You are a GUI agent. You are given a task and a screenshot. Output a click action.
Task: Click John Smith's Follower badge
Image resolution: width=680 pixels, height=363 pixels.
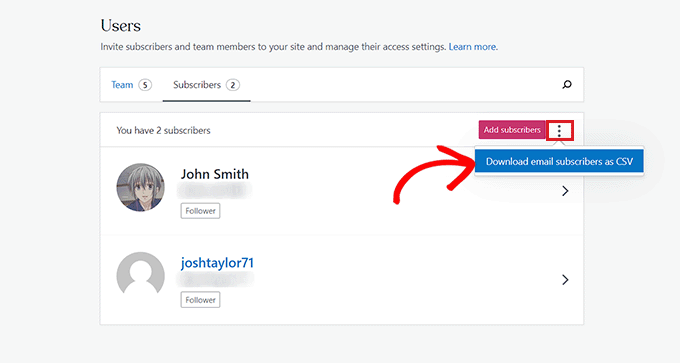pyautogui.click(x=200, y=211)
